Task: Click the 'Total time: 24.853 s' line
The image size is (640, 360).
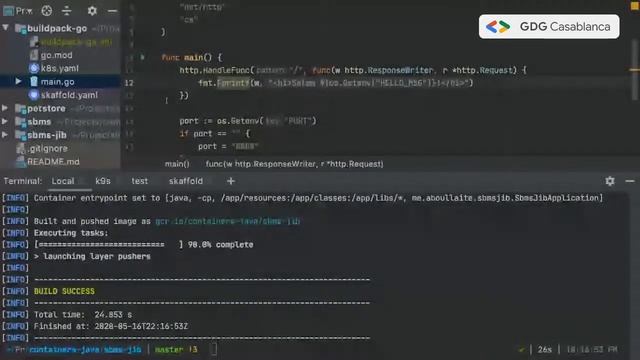Action: (83, 315)
